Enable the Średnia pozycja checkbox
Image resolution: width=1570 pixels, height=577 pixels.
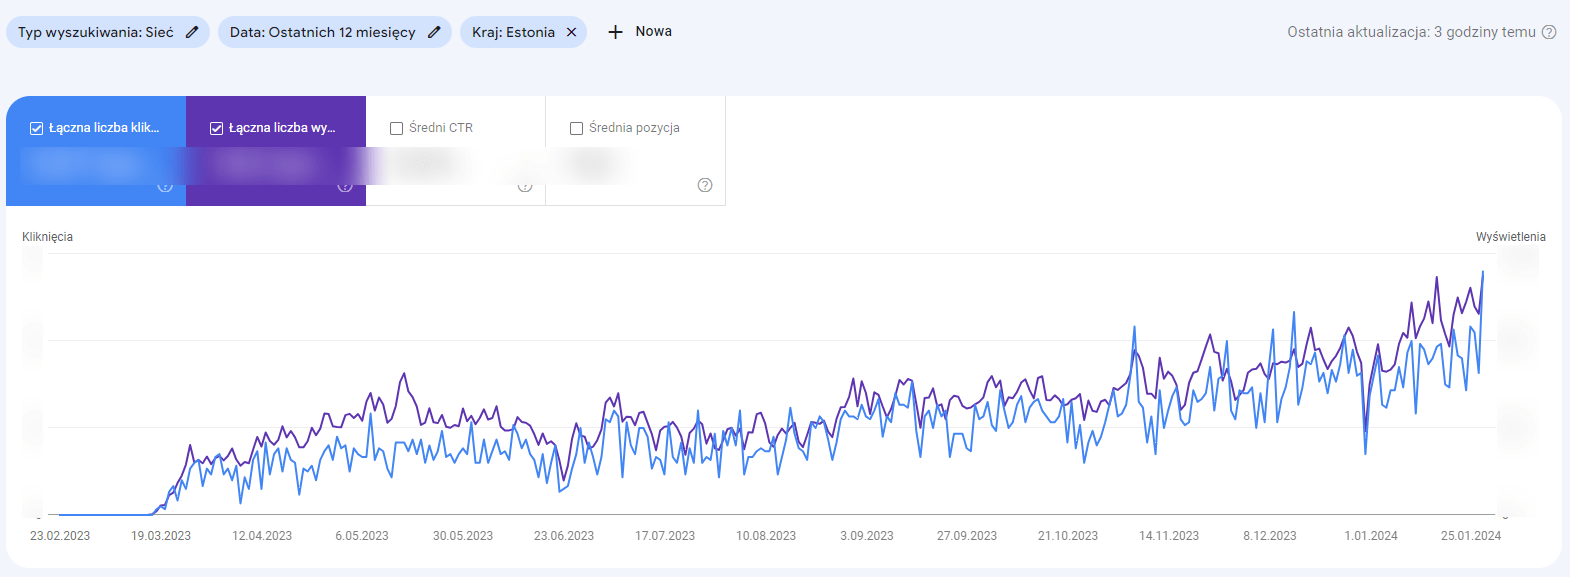pos(576,128)
